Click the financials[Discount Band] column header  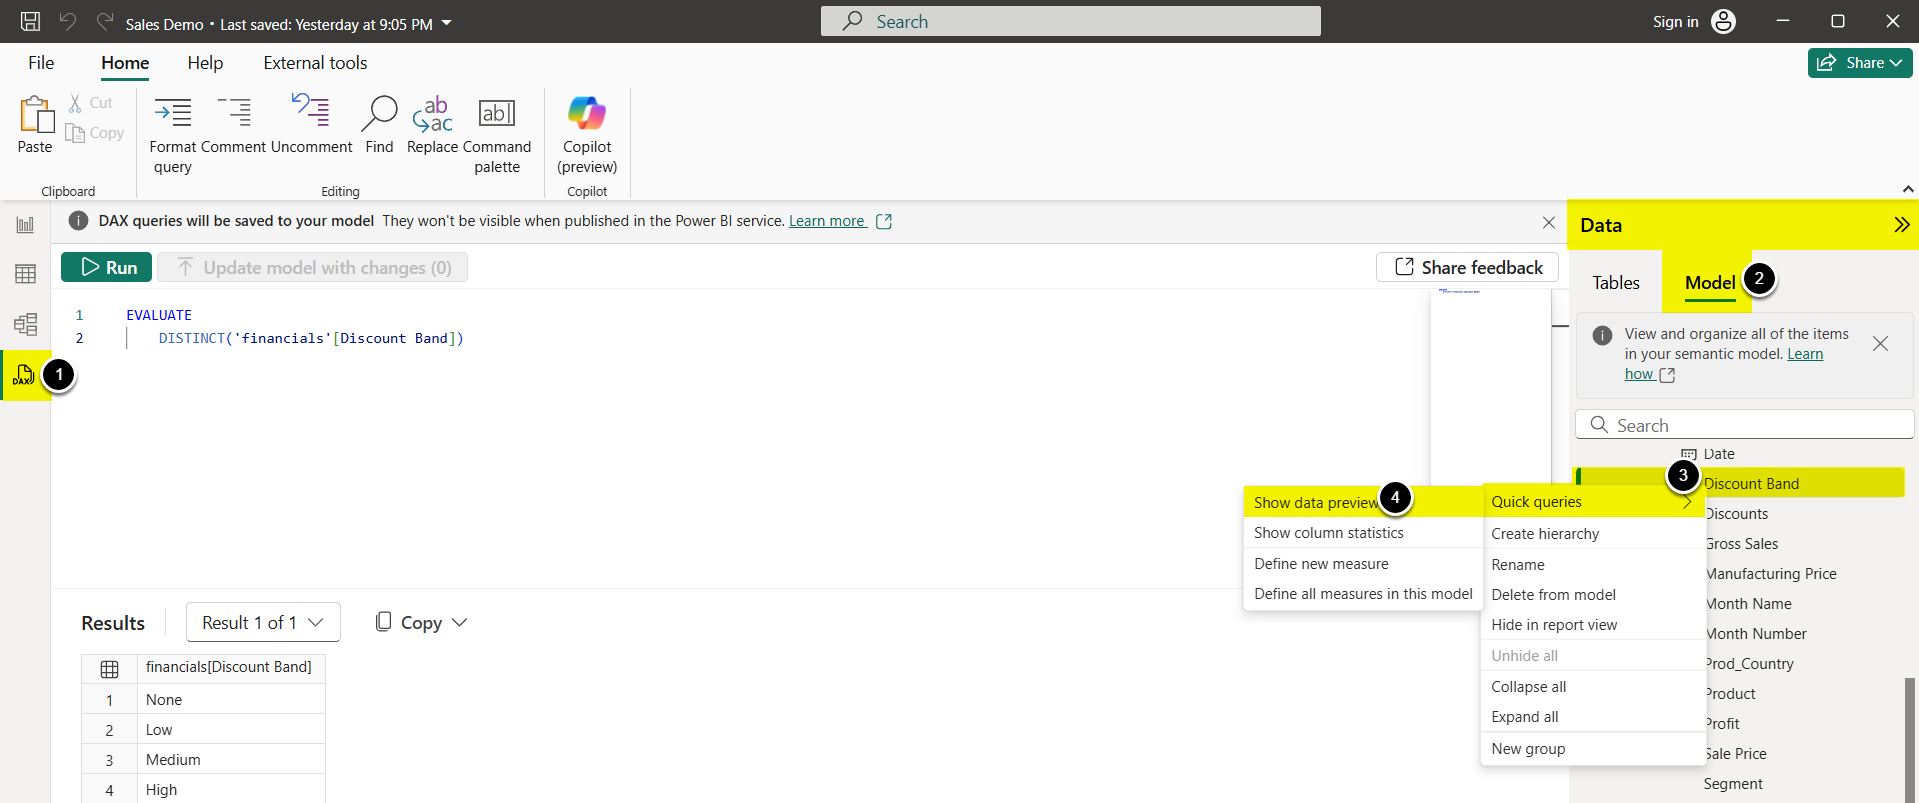229,667
